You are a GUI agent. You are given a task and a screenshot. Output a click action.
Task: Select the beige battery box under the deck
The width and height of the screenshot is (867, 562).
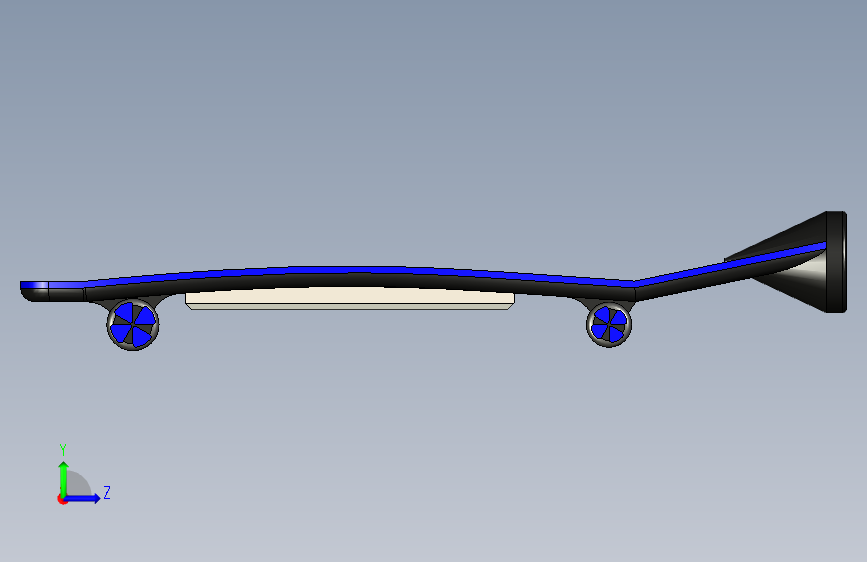[350, 299]
